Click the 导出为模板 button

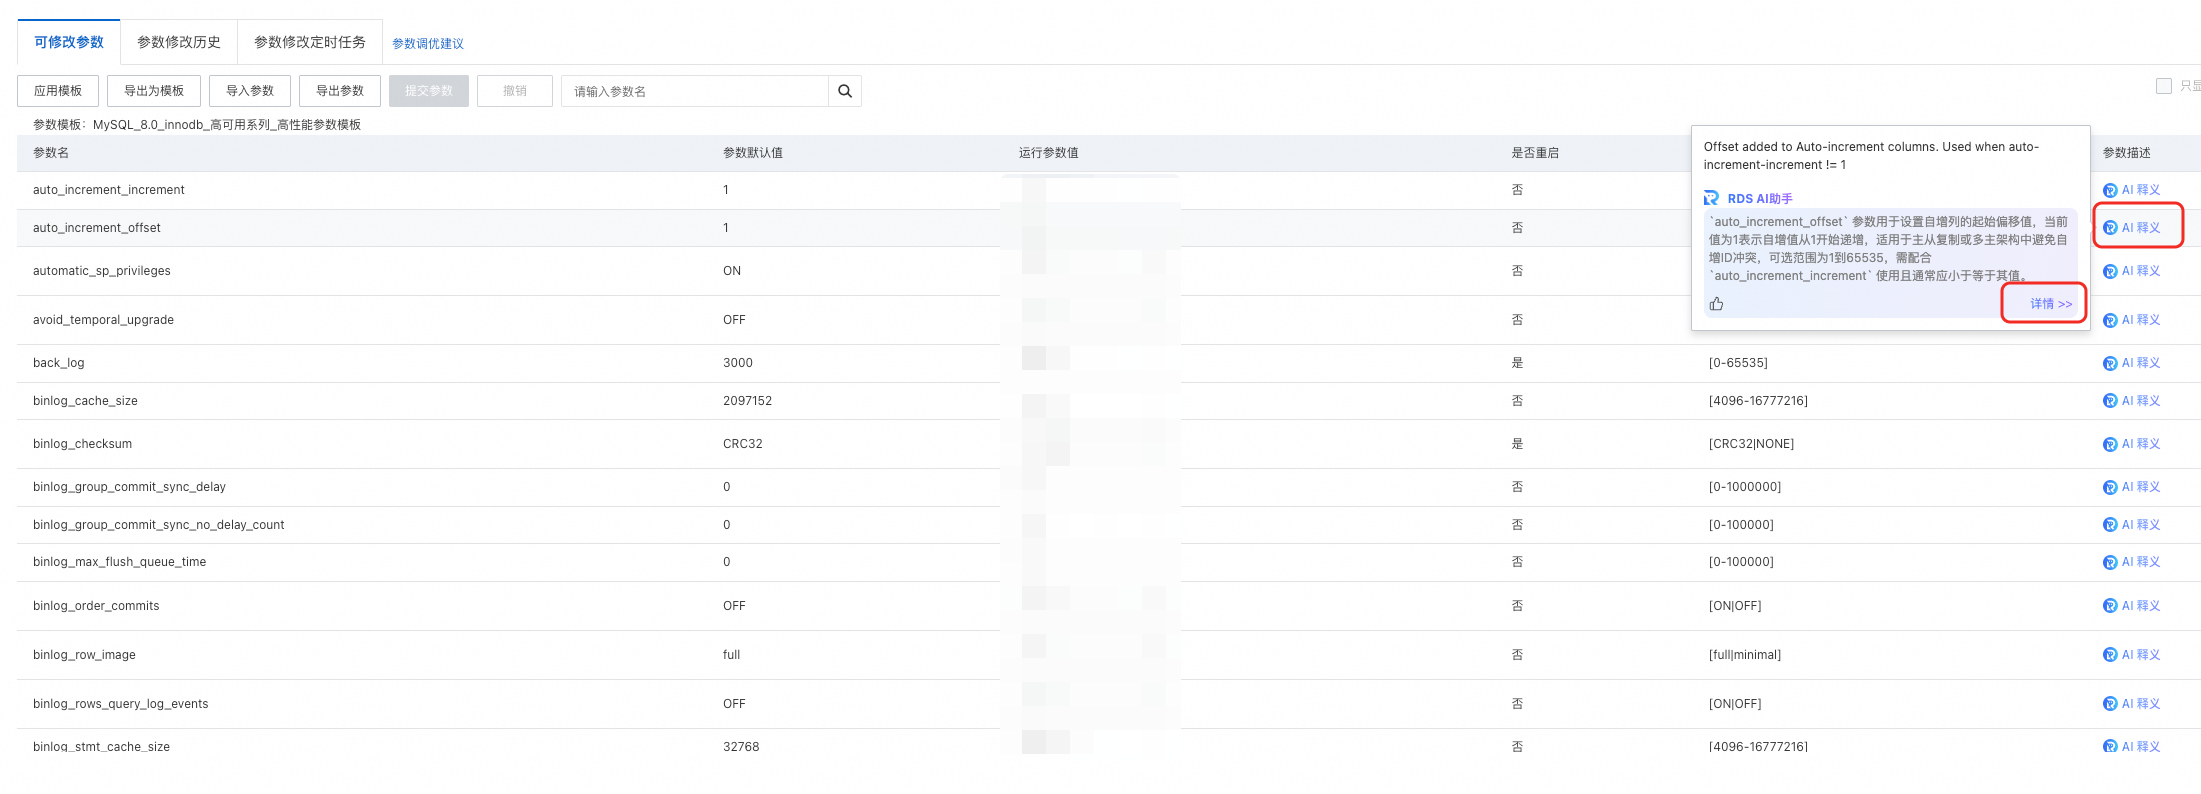pyautogui.click(x=154, y=91)
